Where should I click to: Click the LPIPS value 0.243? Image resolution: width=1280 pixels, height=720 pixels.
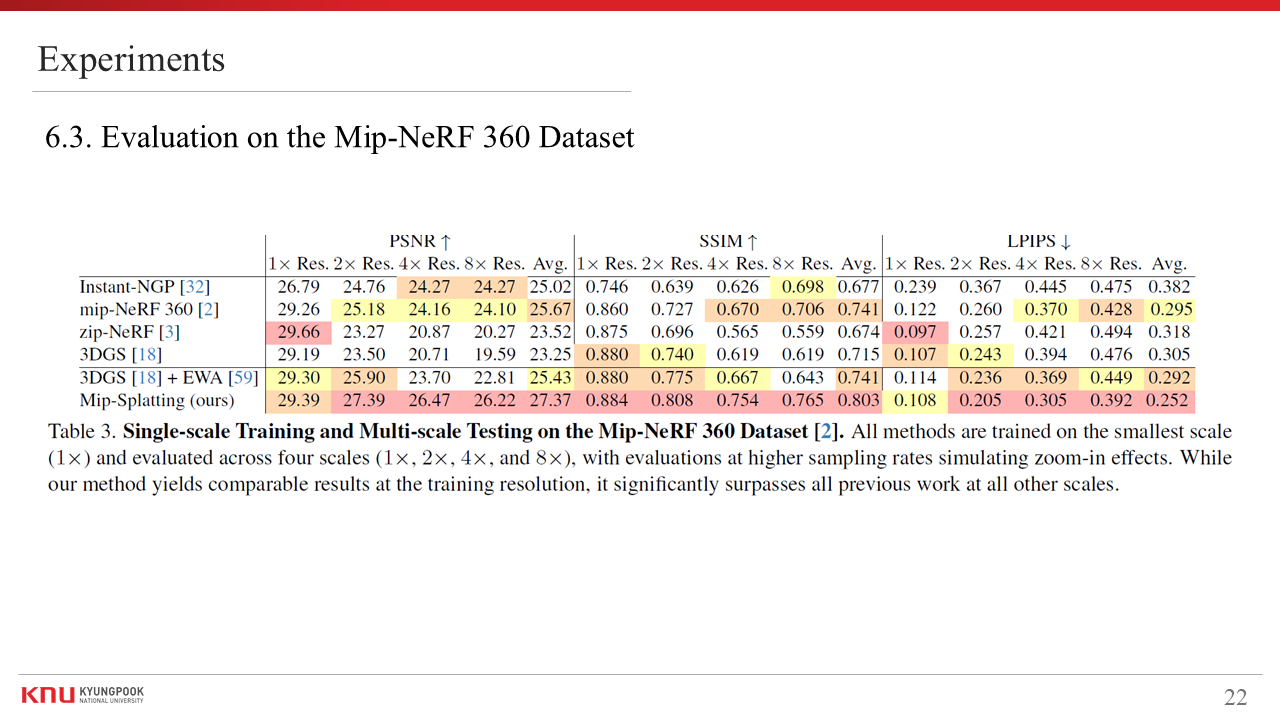pos(980,355)
